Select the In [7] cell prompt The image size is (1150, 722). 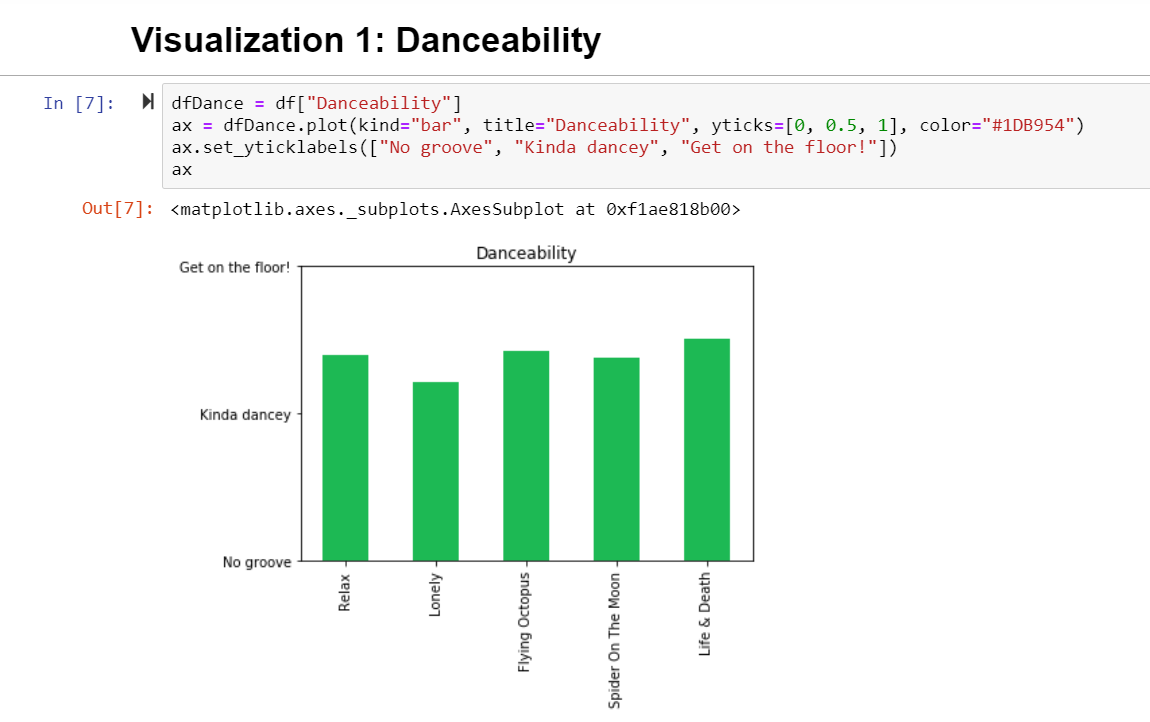(79, 103)
